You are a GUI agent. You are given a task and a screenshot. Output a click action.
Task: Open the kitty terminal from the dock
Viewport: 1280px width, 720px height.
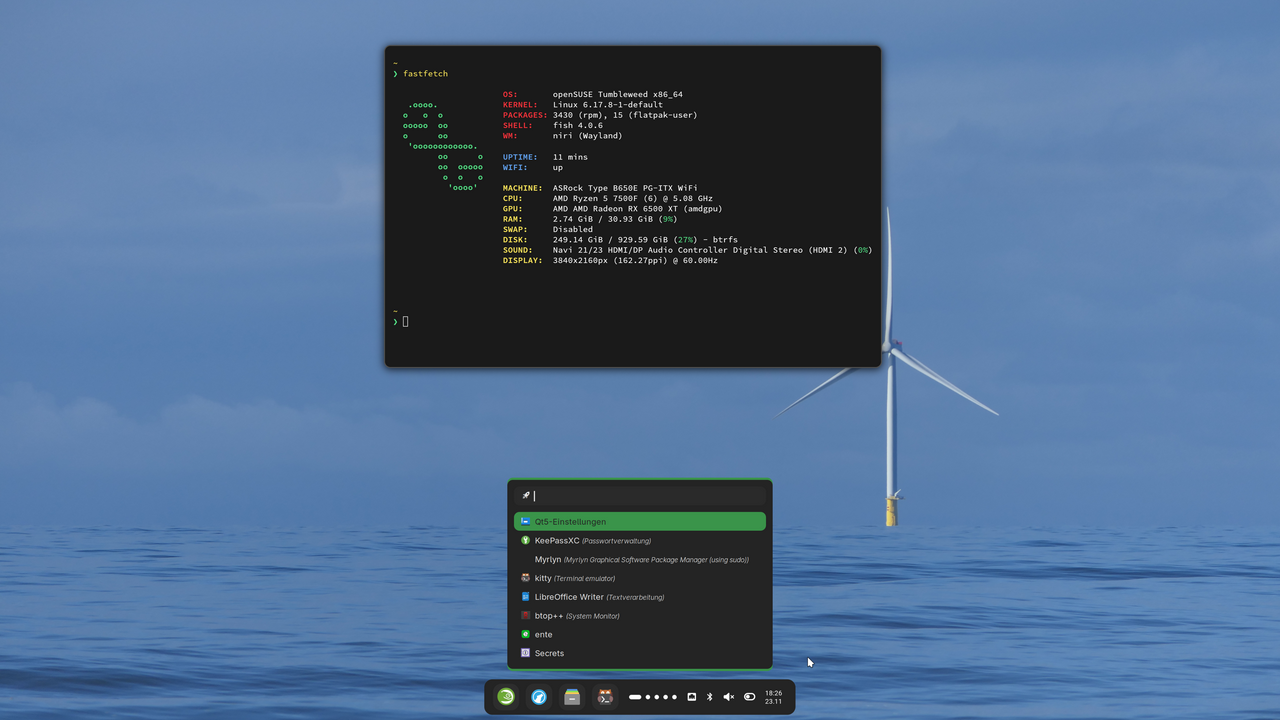click(x=605, y=697)
